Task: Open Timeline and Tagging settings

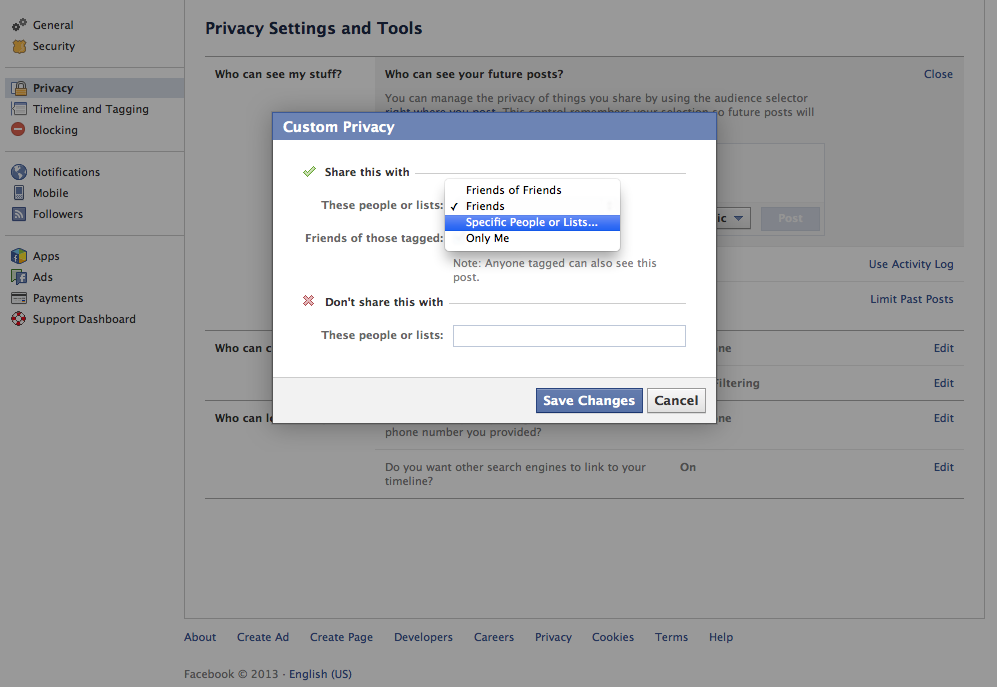Action: pyautogui.click(x=90, y=109)
